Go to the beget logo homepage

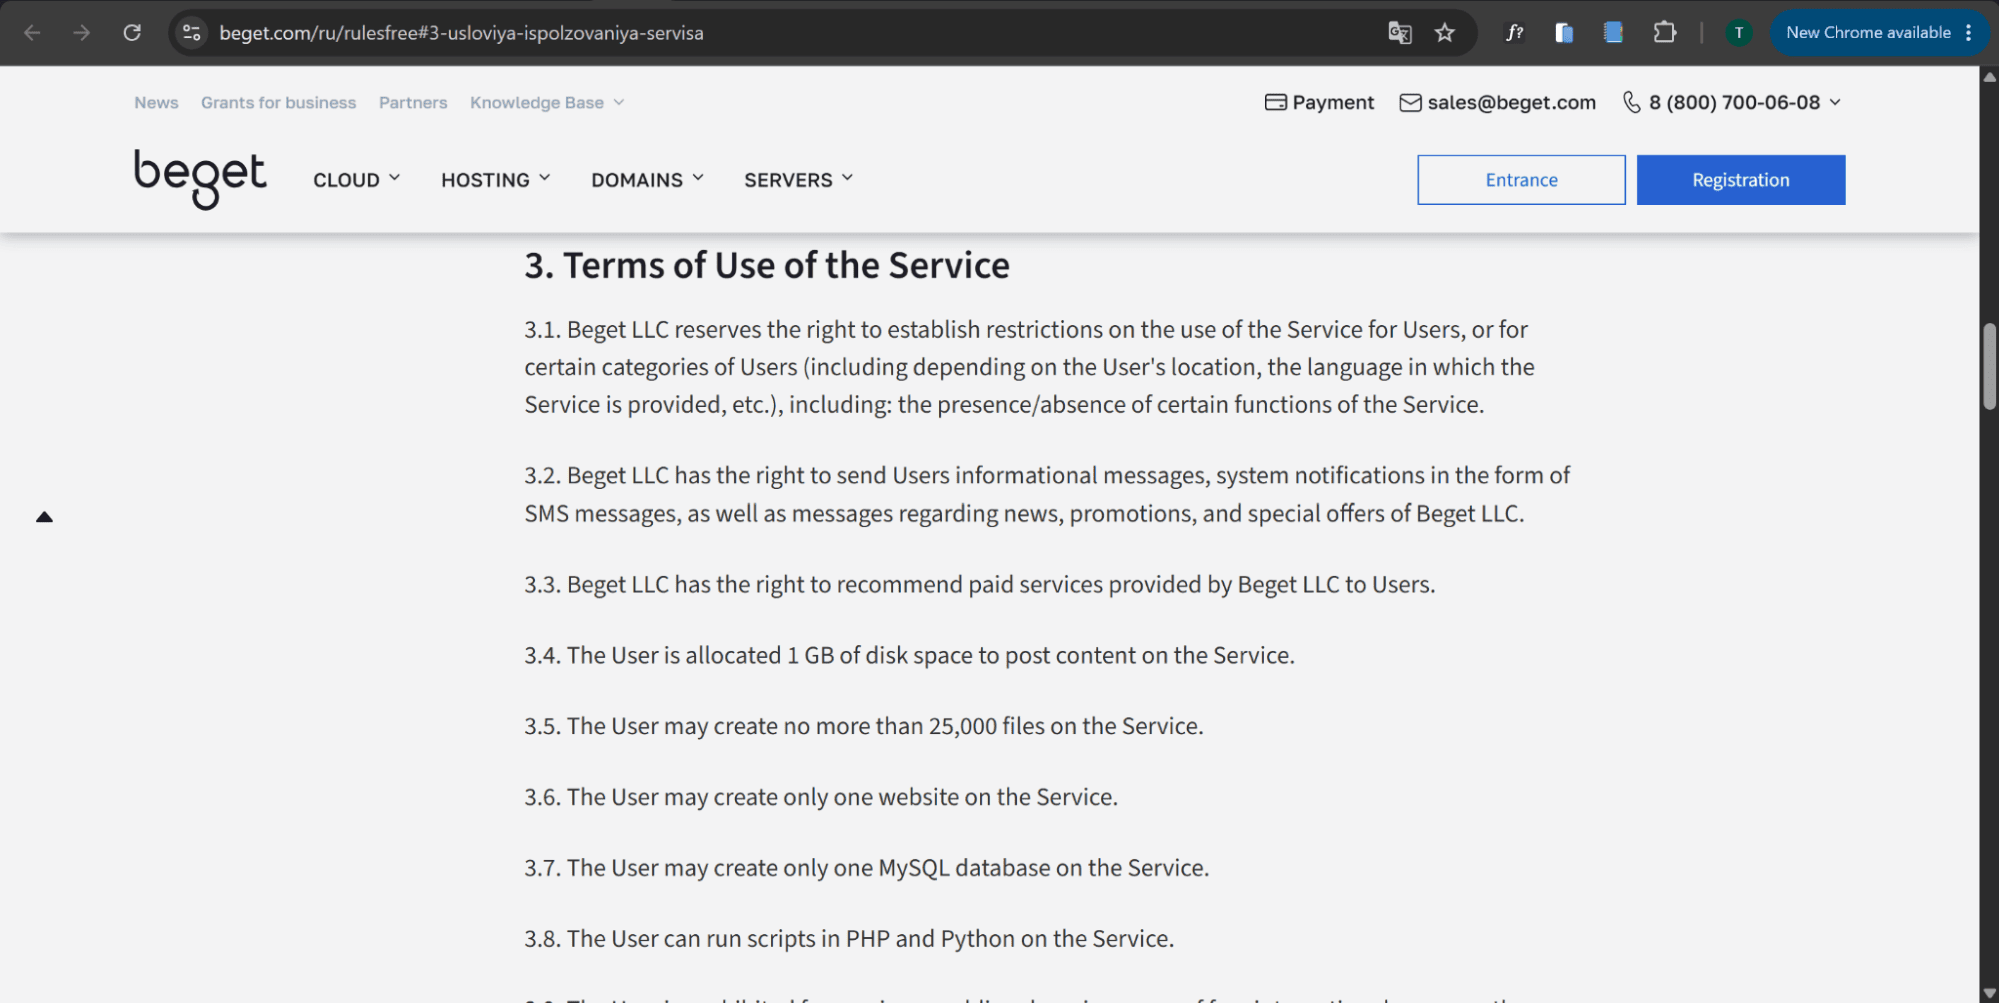(x=200, y=179)
